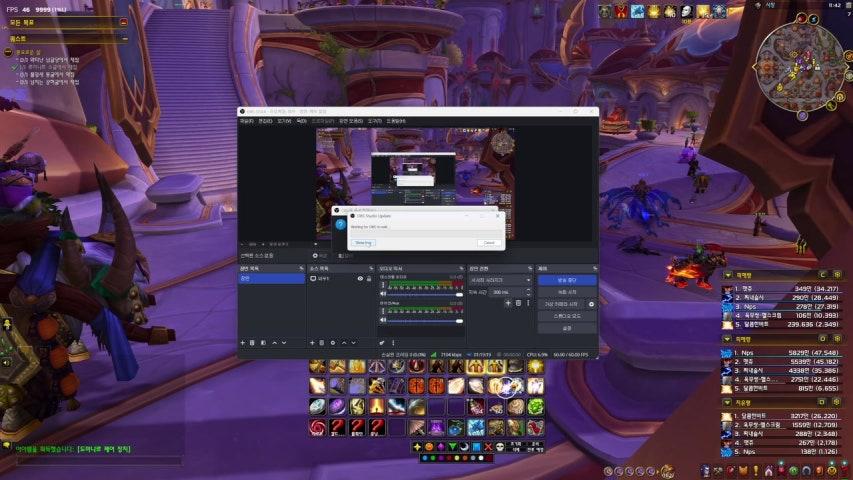Expand top damage meter window dropdown triangle

point(728,275)
